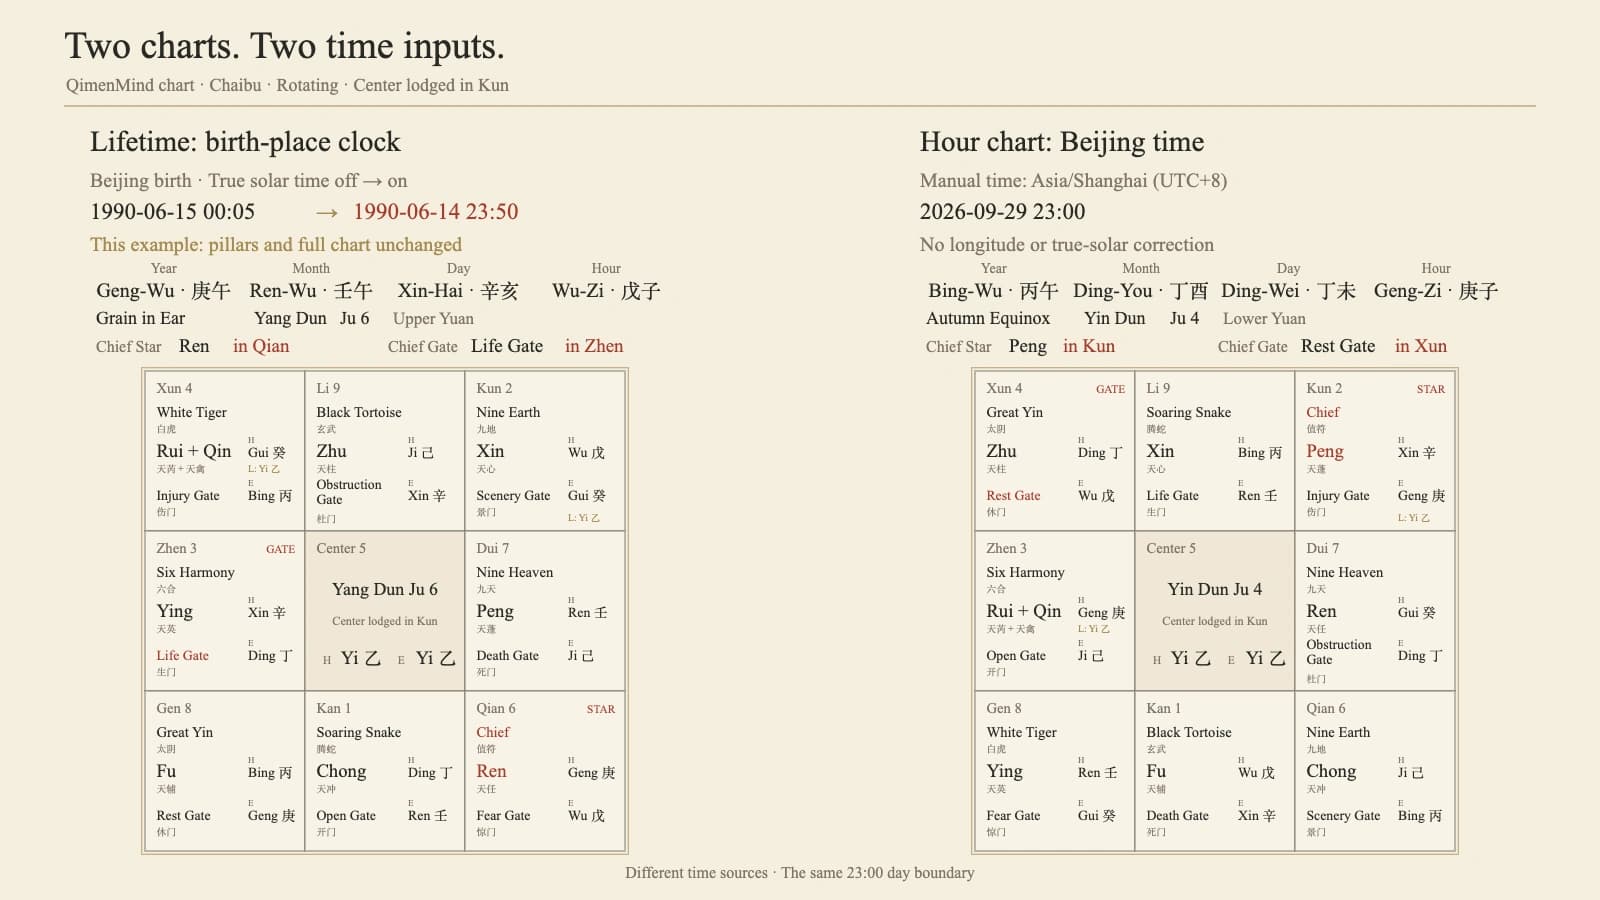Click the GATE badge in the hour chart's Xun 4 palace
Image resolution: width=1600 pixels, height=900 pixels.
pyautogui.click(x=1110, y=389)
